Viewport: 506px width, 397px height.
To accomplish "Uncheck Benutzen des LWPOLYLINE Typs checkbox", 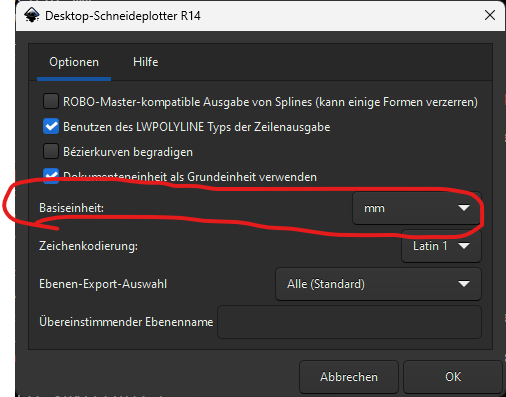I will click(x=51, y=127).
